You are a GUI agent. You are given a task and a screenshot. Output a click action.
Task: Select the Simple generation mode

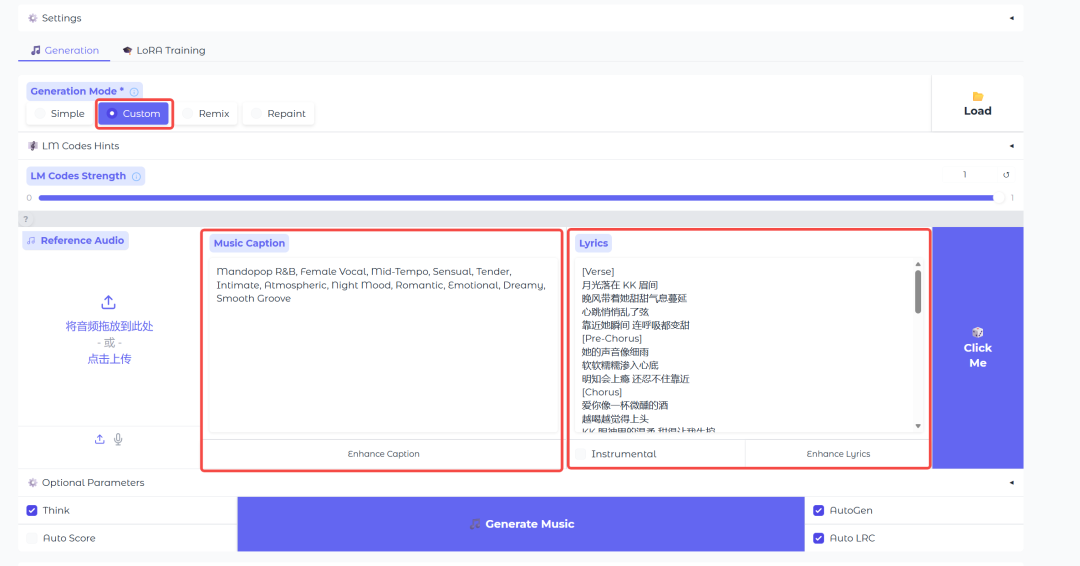[60, 114]
